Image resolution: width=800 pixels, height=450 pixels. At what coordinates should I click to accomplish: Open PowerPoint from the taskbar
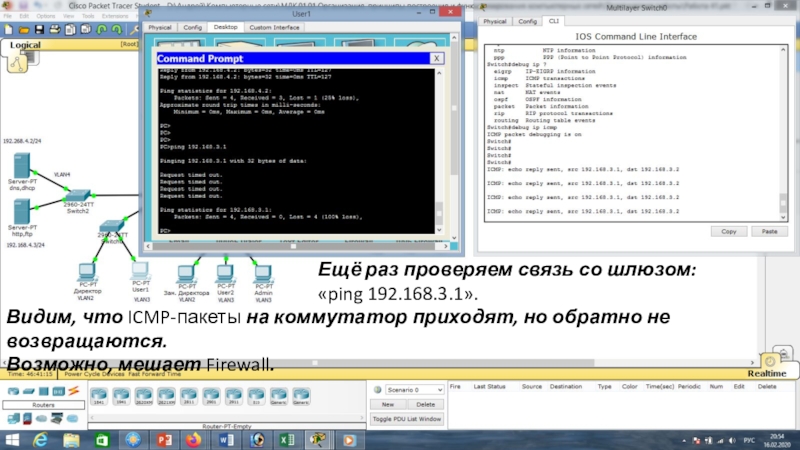pos(164,440)
